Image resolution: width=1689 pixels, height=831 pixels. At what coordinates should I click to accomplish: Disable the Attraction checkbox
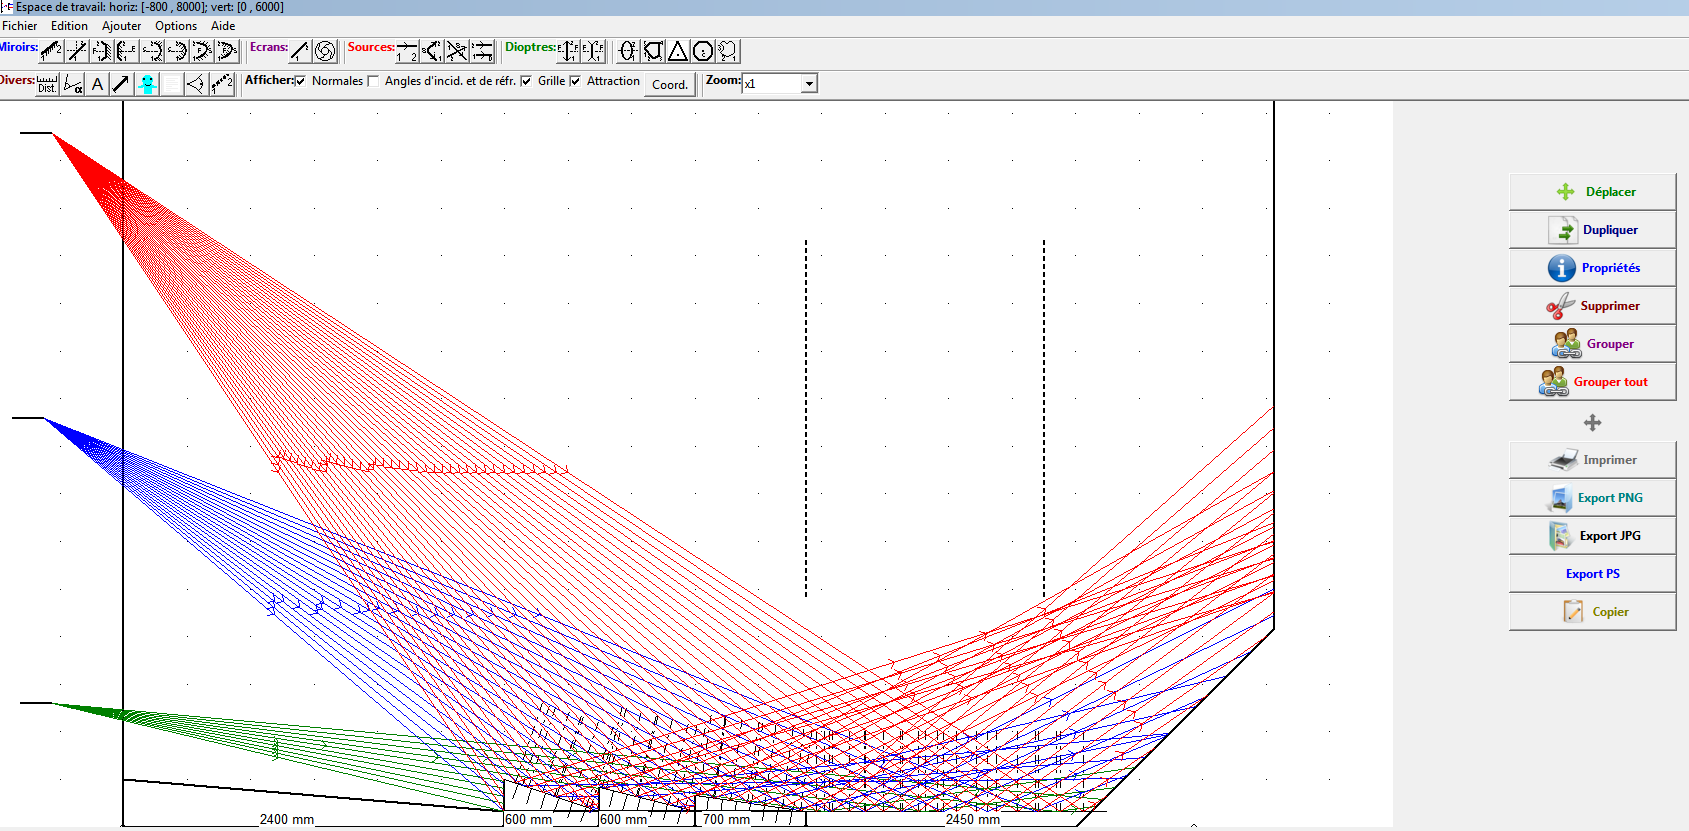tap(575, 81)
